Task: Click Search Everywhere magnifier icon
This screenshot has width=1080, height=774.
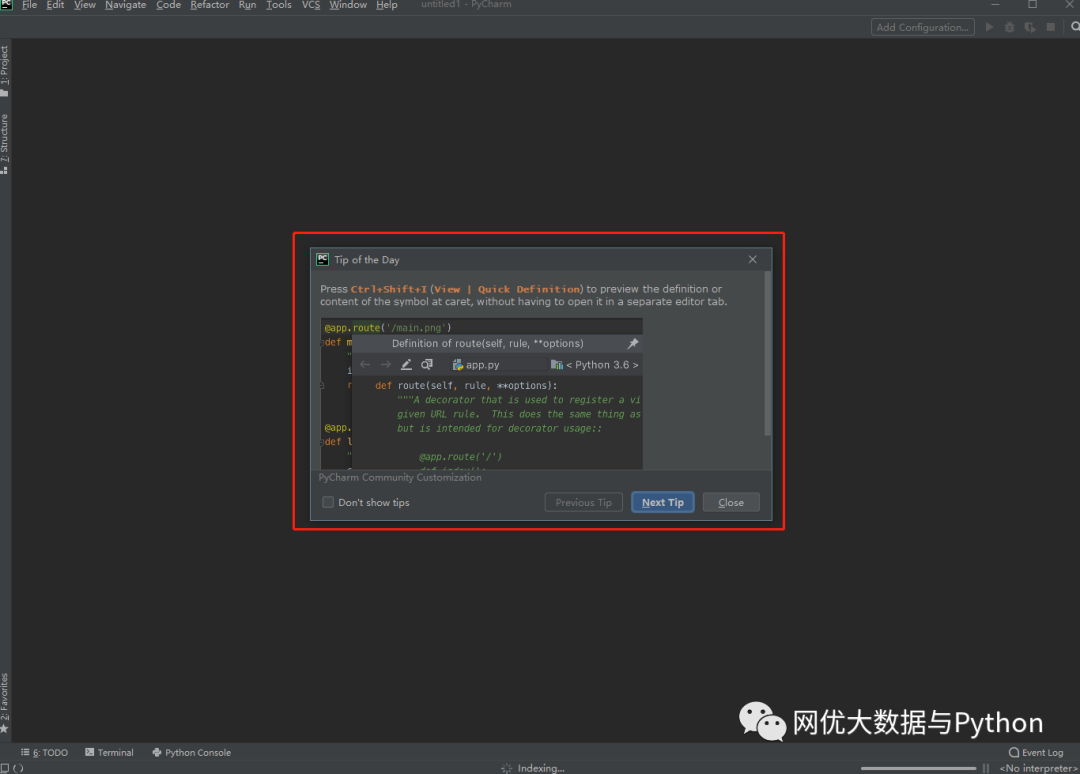Action: point(1075,27)
